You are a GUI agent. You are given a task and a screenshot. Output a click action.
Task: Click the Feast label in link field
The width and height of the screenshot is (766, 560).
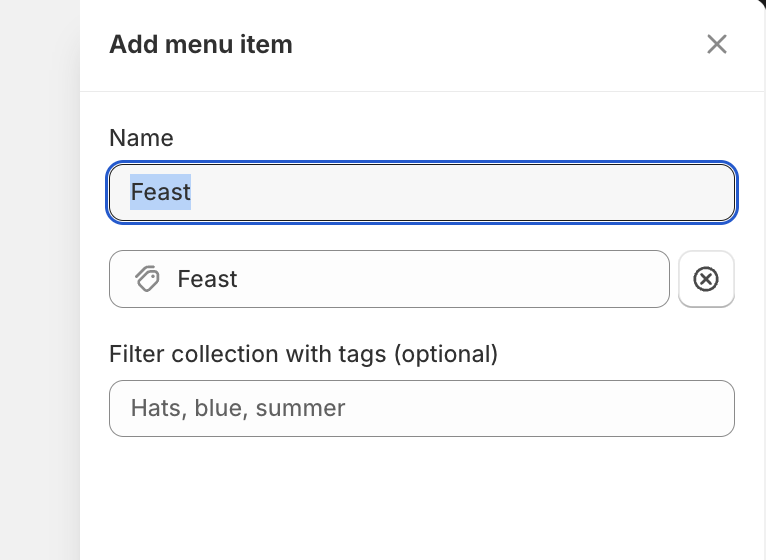[x=207, y=279]
